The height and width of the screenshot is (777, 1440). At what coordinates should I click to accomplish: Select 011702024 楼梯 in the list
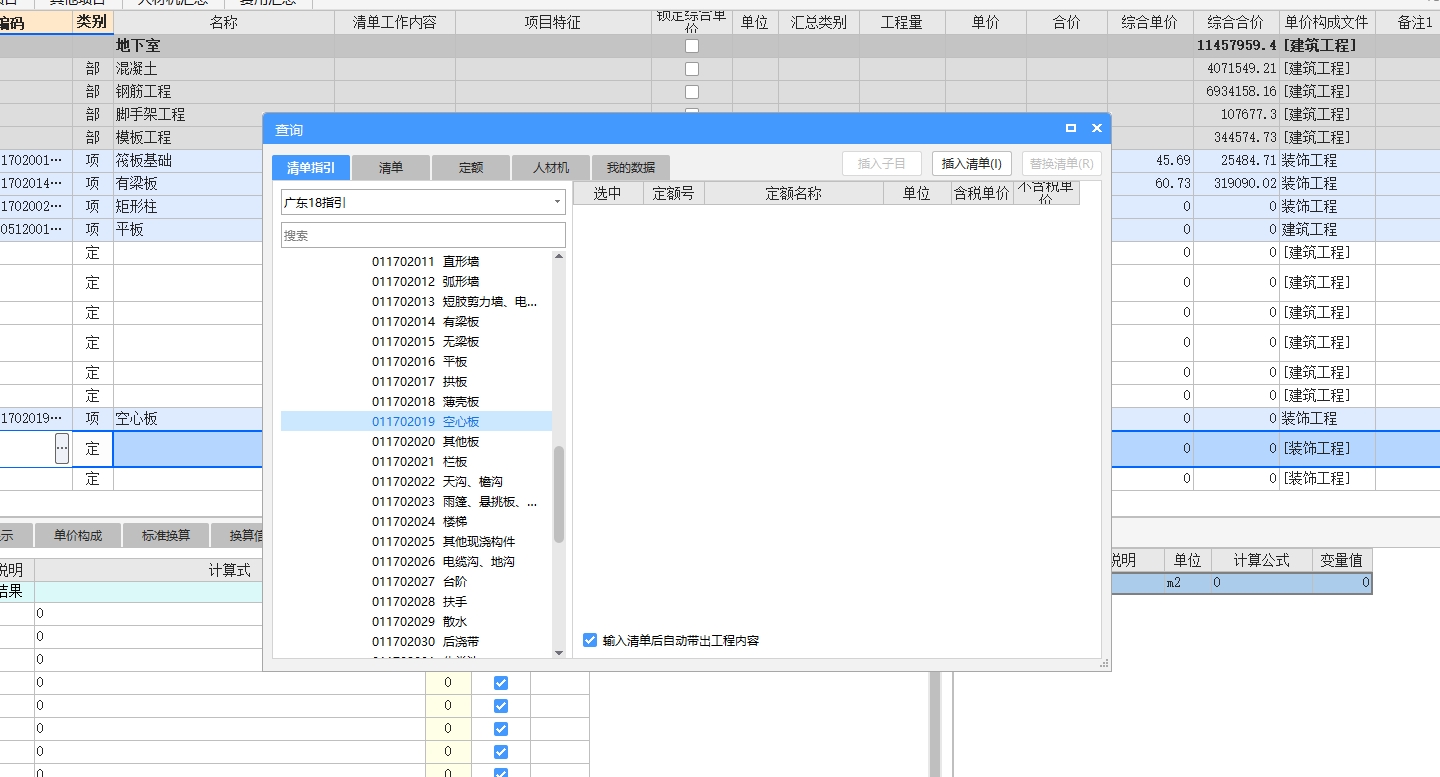coord(419,521)
